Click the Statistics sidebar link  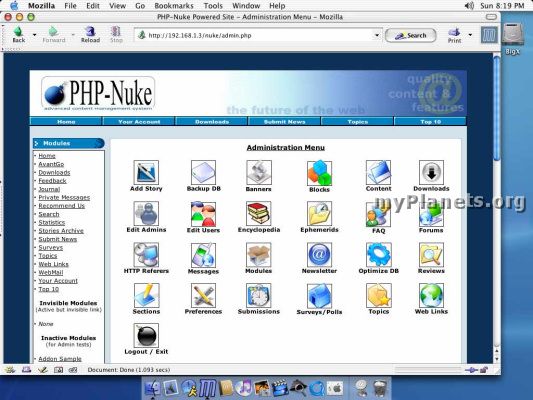click(51, 222)
